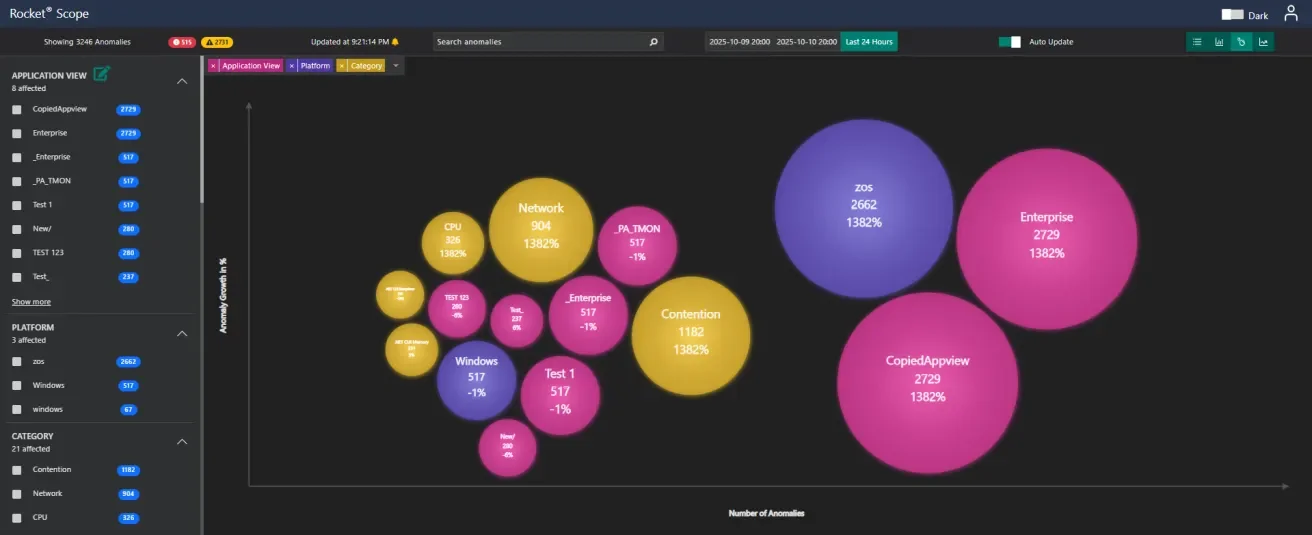Click the Show more link
1312x535 pixels.
click(31, 302)
